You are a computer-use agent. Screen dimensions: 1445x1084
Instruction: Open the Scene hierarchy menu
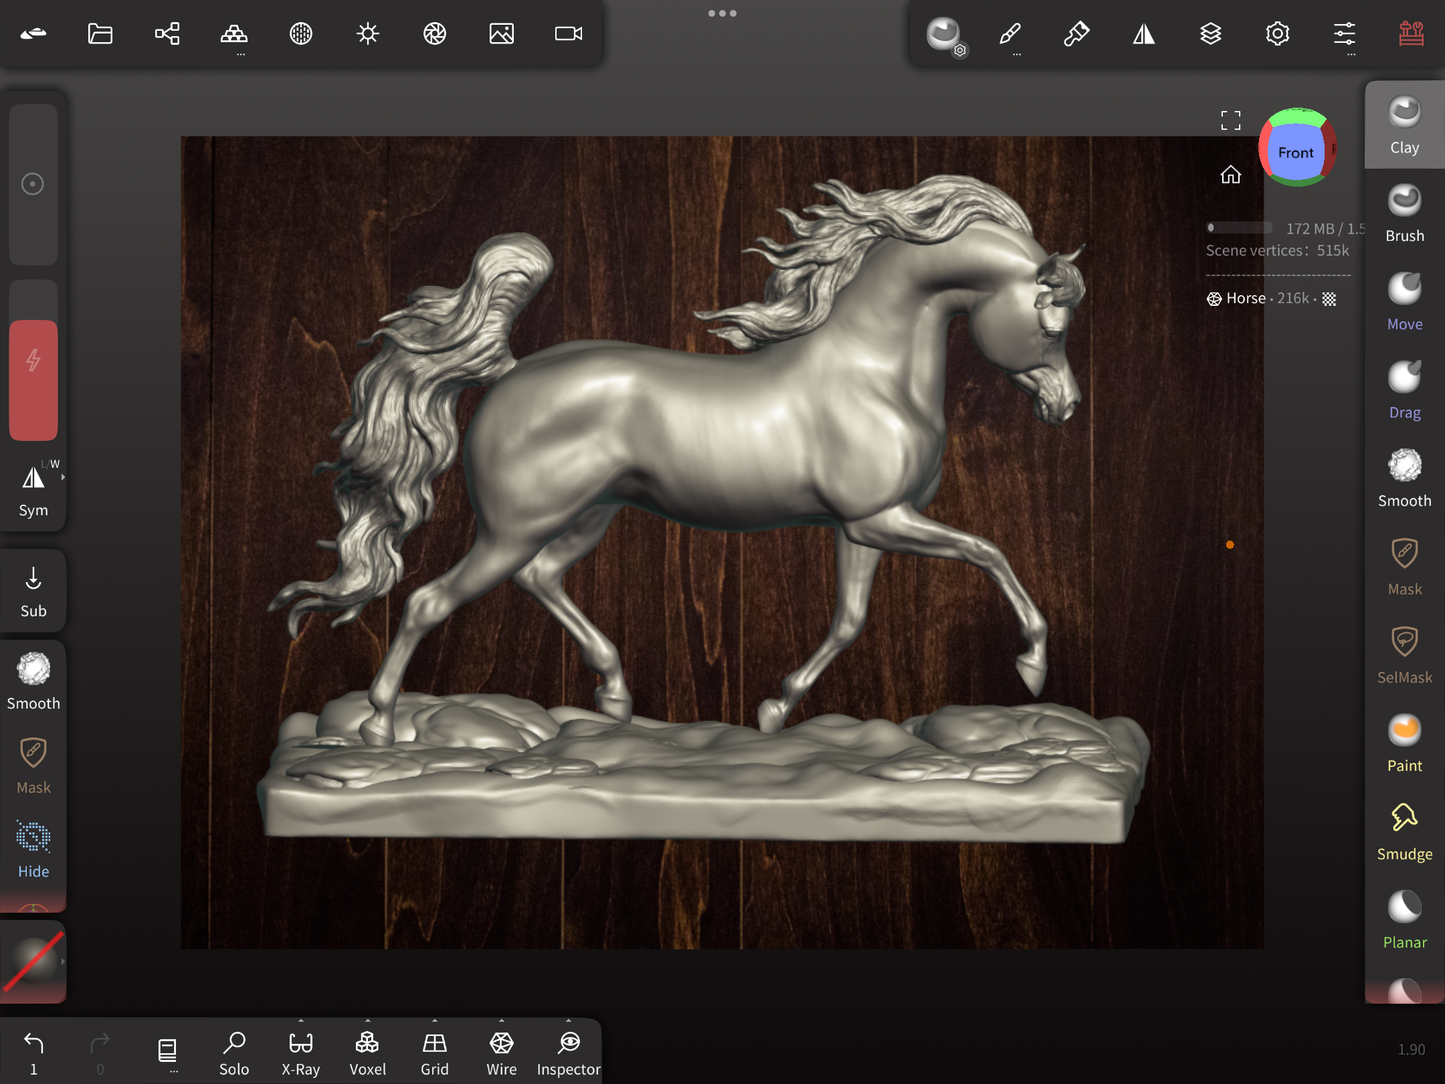167,34
